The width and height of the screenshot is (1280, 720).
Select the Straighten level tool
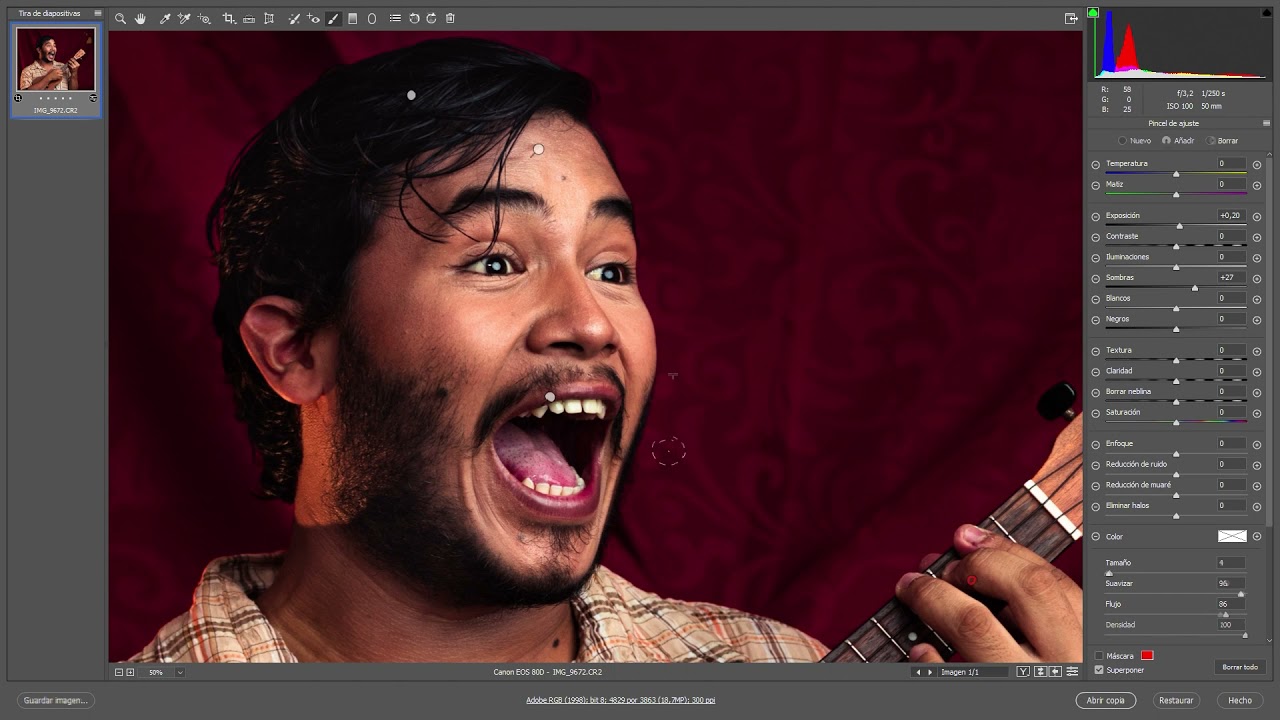point(249,18)
